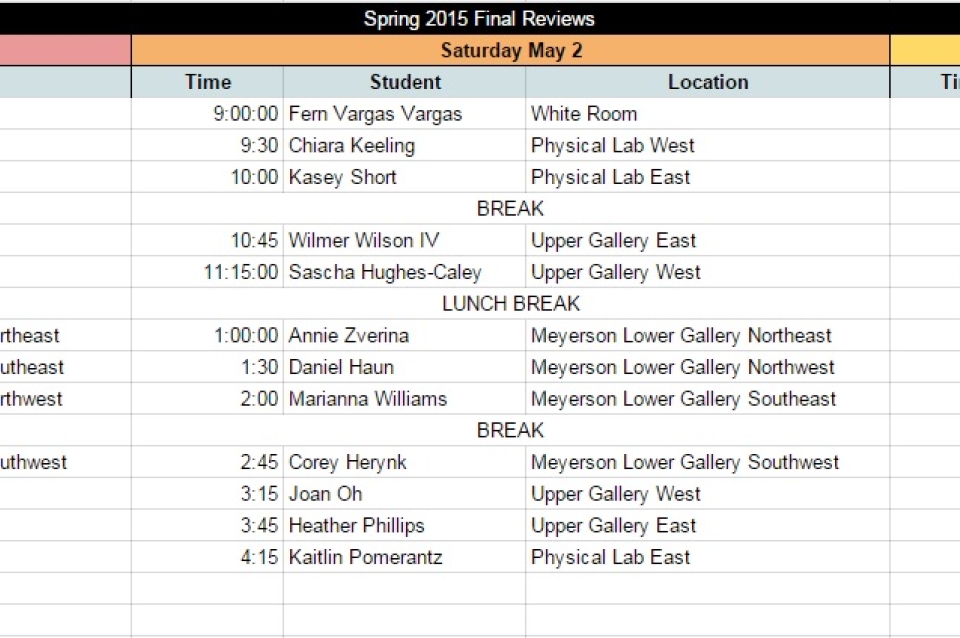Click the Physical Lab West location cell
Viewport: 960px width, 638px height.
click(x=708, y=146)
